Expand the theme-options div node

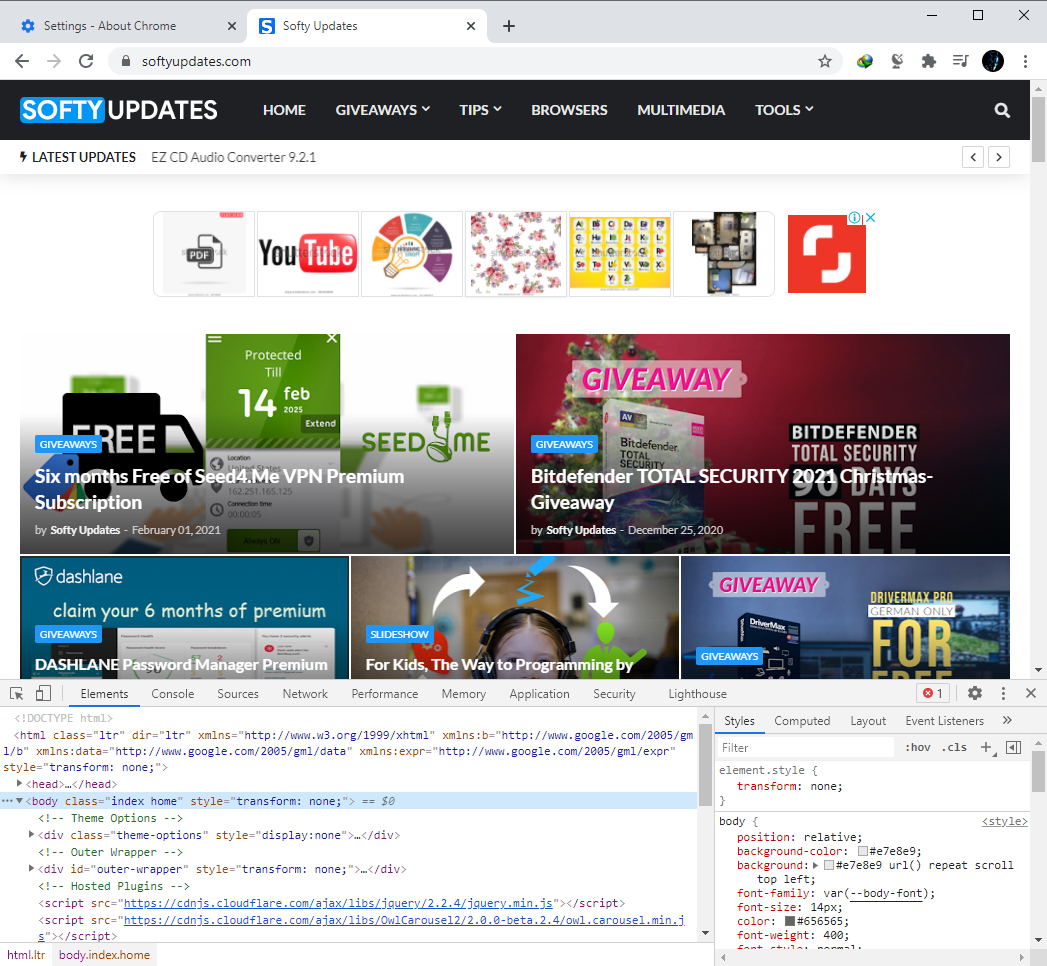tap(31, 834)
